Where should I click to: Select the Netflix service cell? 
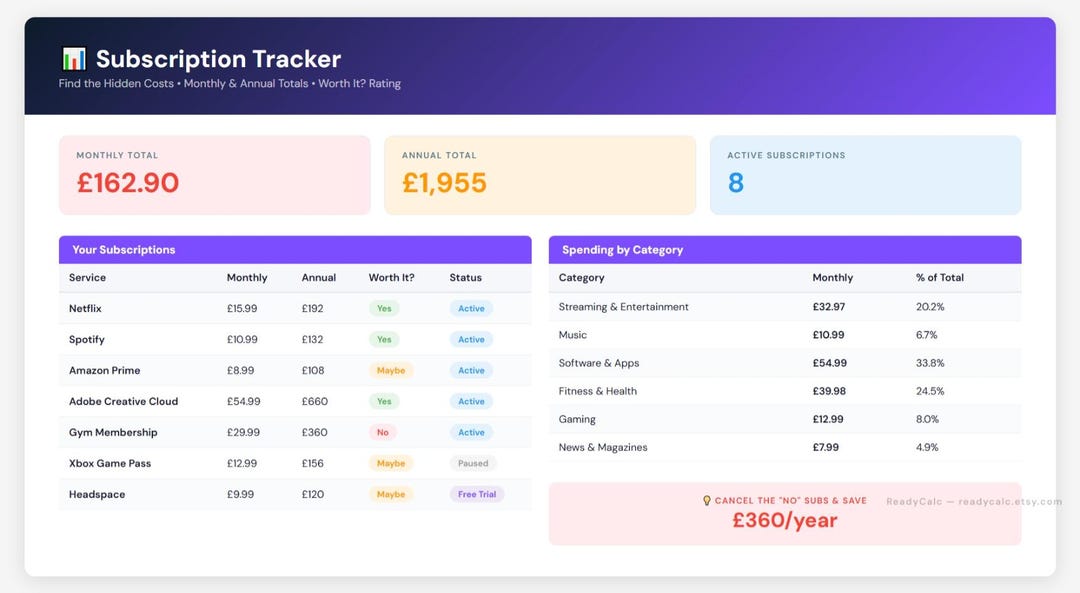point(85,309)
